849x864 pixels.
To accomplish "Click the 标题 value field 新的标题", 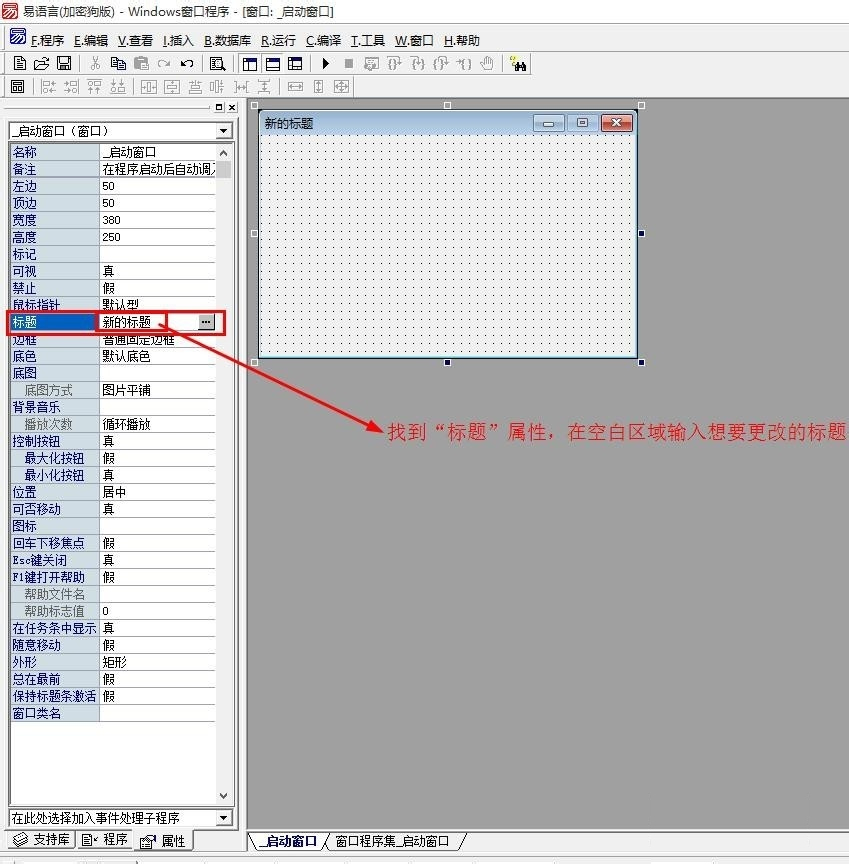I will coord(149,322).
